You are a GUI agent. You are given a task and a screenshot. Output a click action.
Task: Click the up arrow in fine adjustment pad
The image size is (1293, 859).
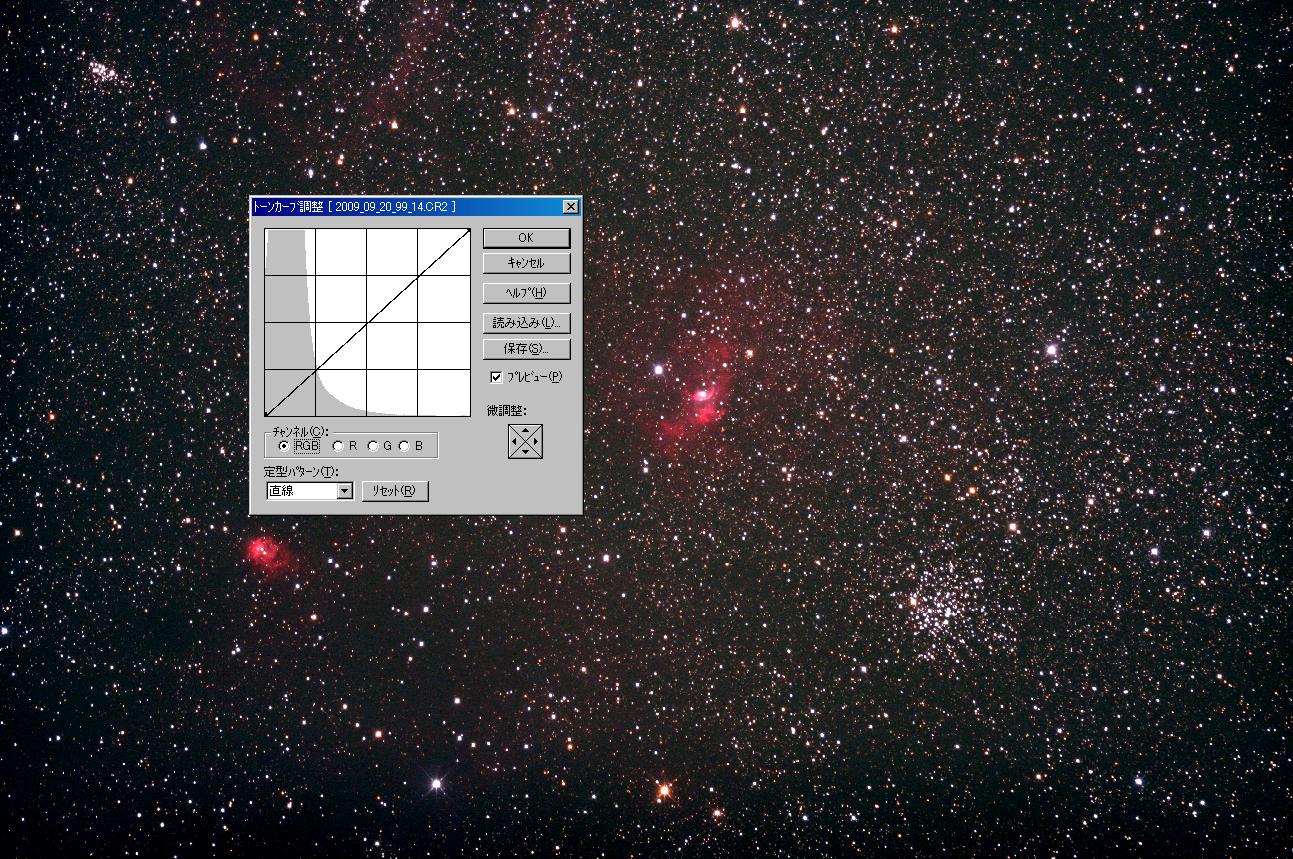pyautogui.click(x=525, y=430)
